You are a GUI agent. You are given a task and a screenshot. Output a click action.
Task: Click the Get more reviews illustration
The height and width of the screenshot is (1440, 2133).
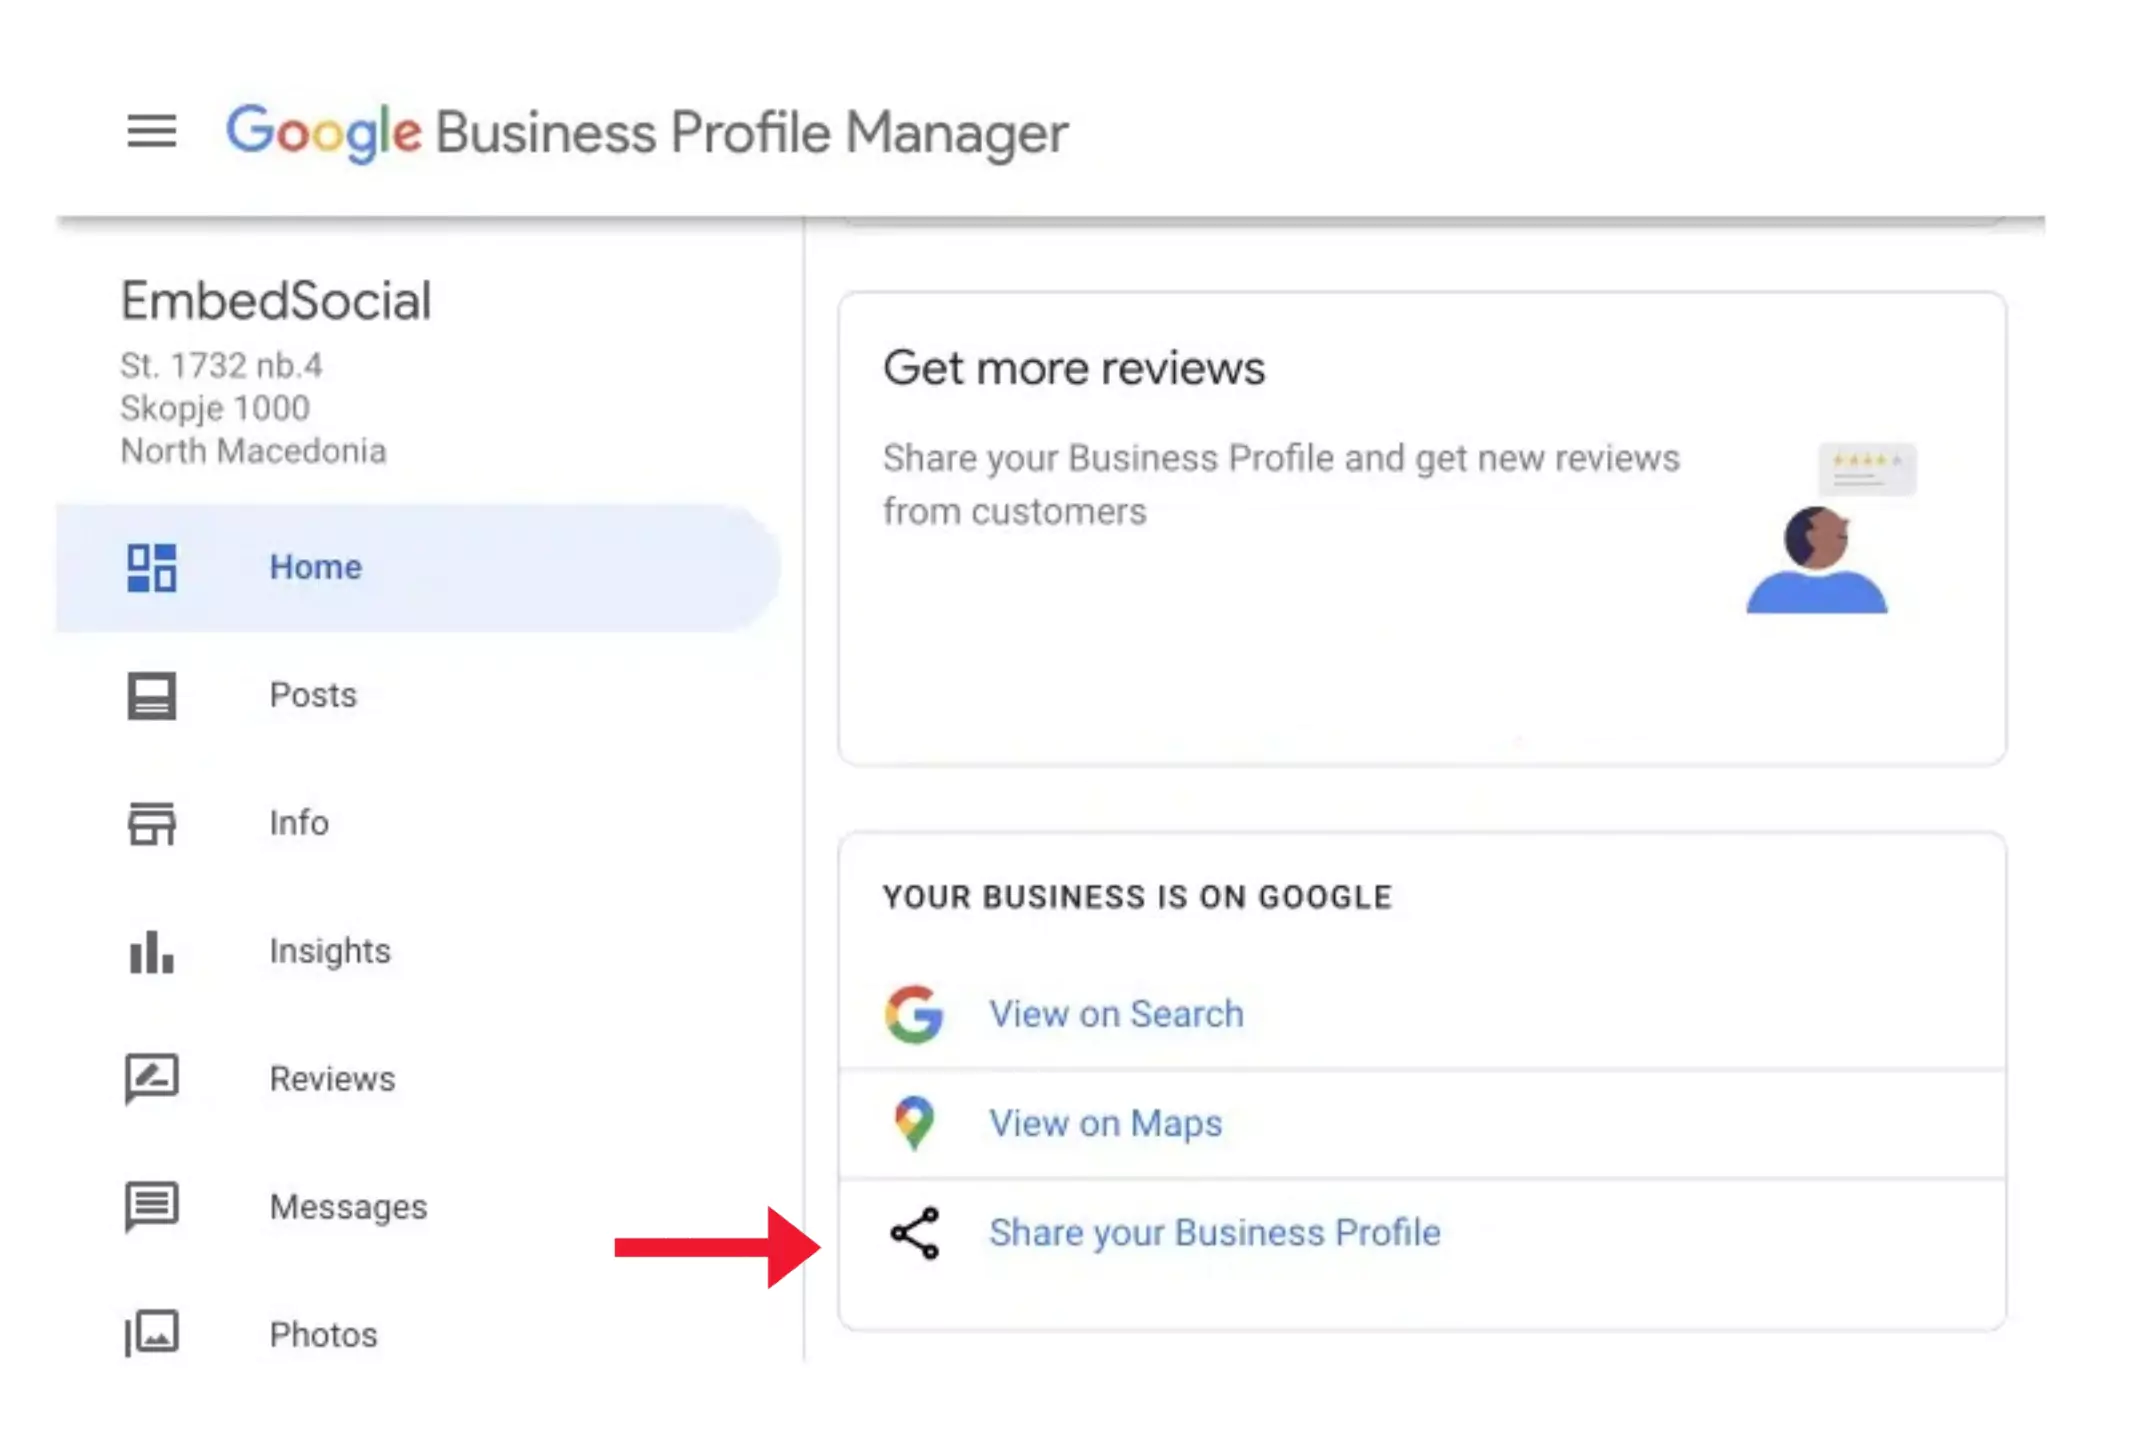(1830, 528)
